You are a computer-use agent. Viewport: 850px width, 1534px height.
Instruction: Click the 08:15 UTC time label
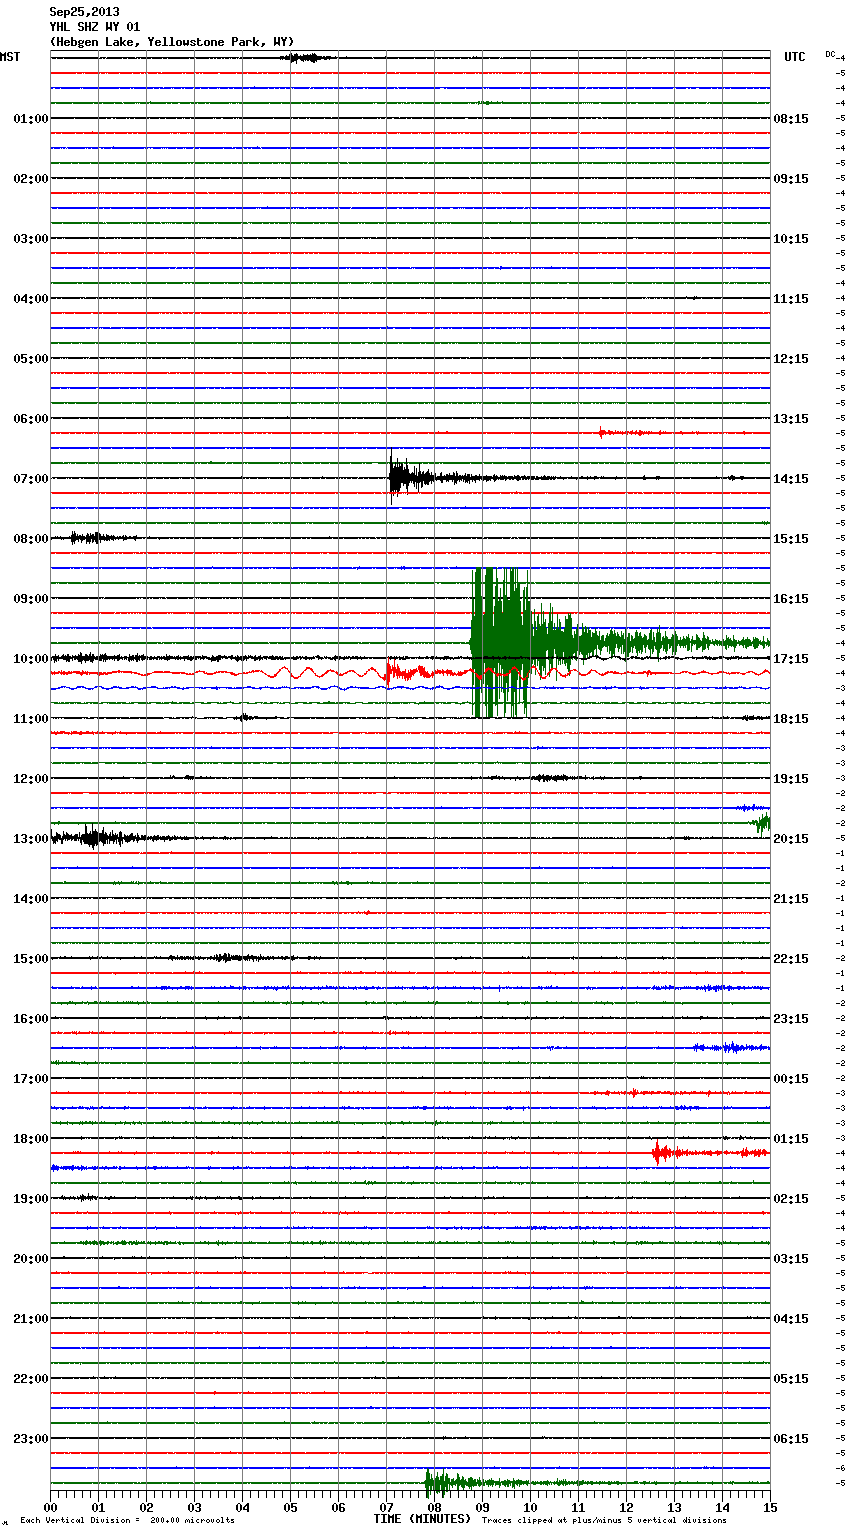click(791, 119)
